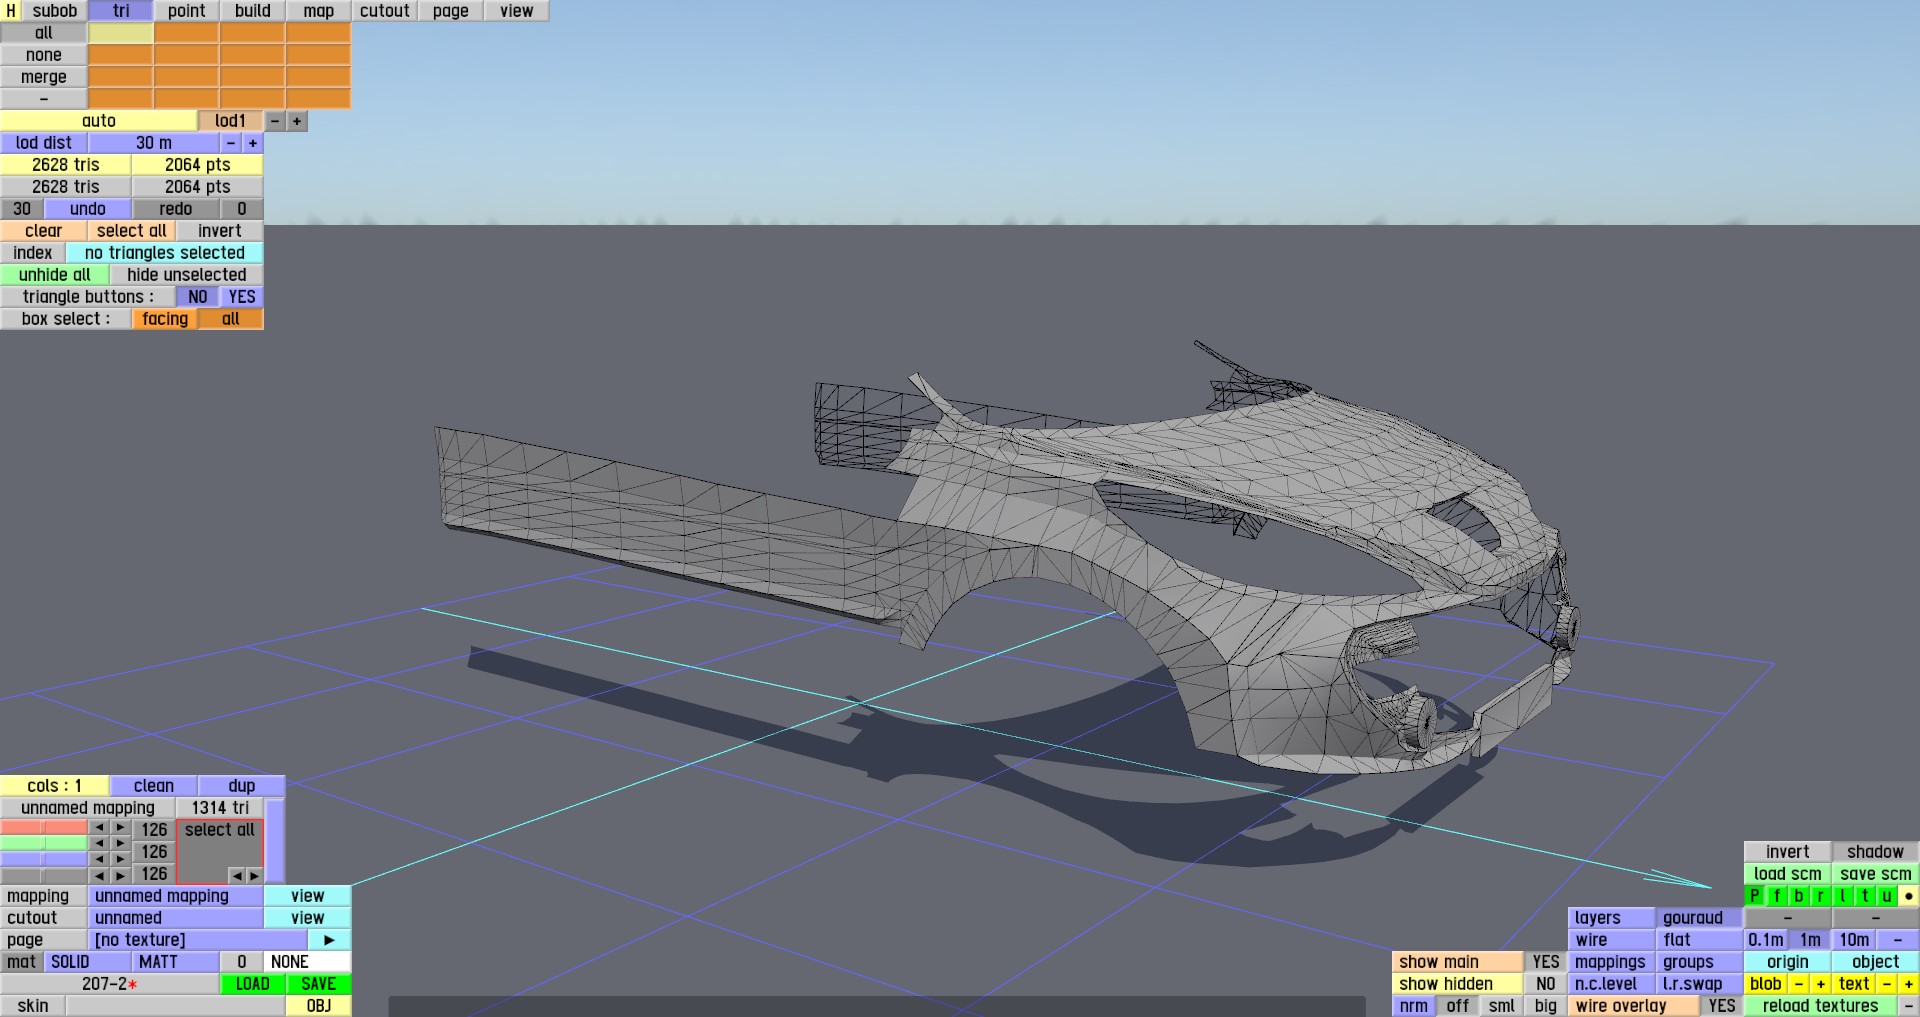Nudge the red colour value left
The width and height of the screenshot is (1920, 1017).
click(99, 828)
